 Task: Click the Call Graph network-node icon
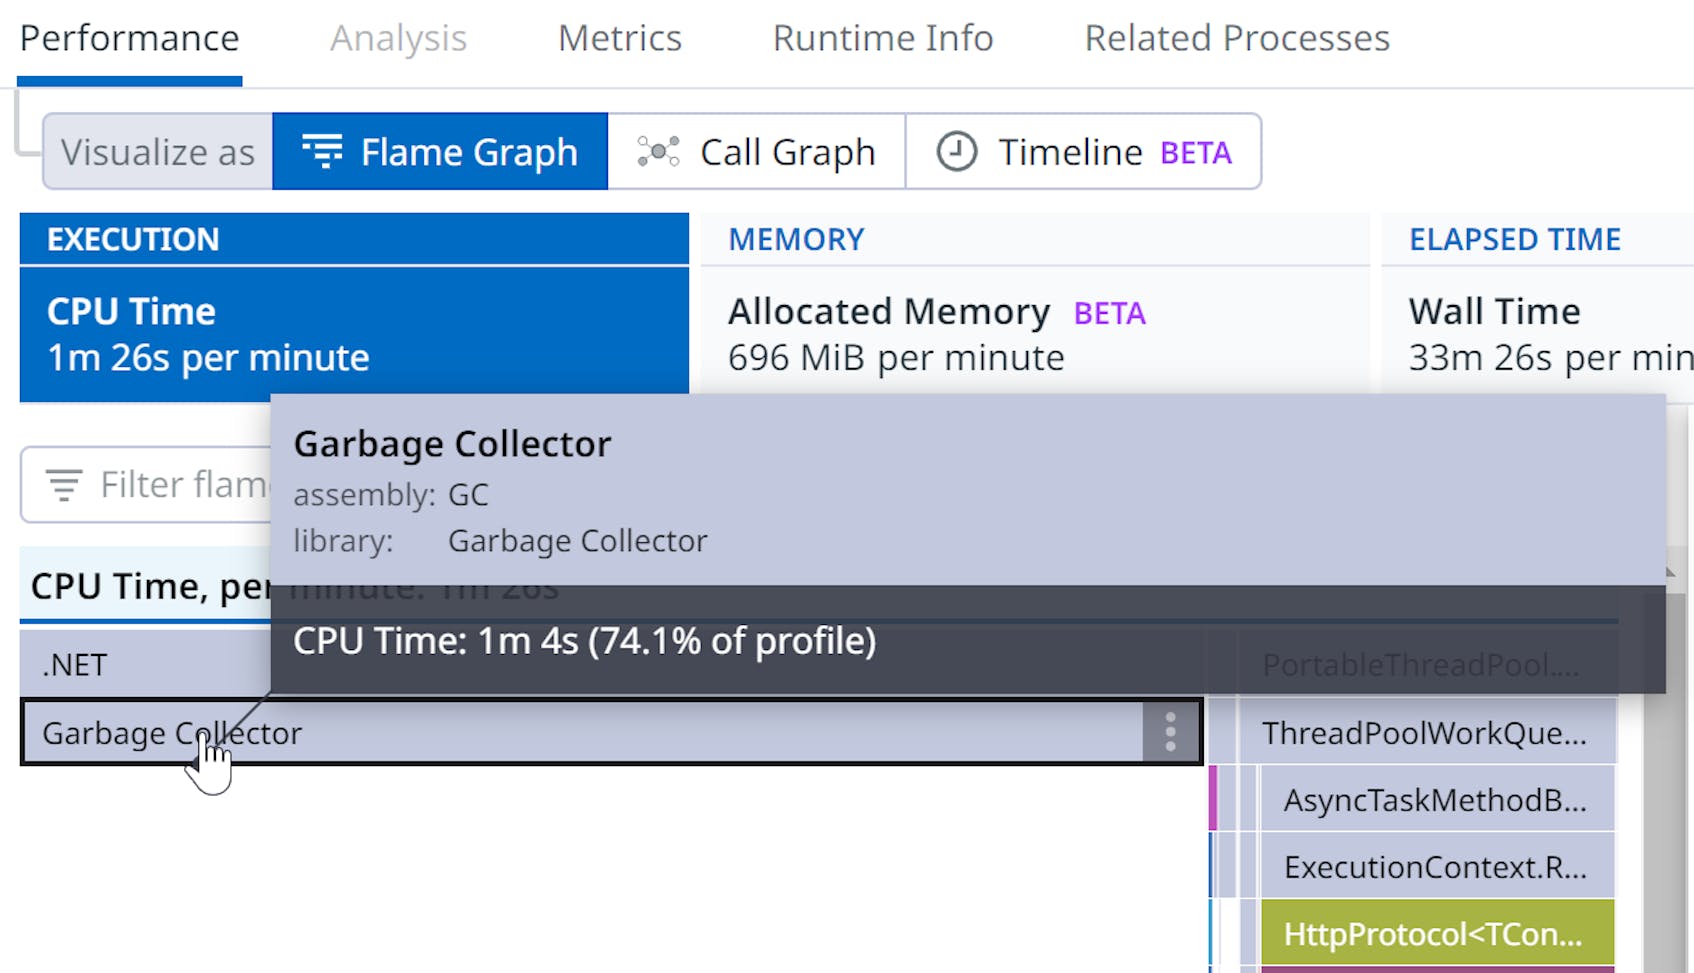[657, 152]
